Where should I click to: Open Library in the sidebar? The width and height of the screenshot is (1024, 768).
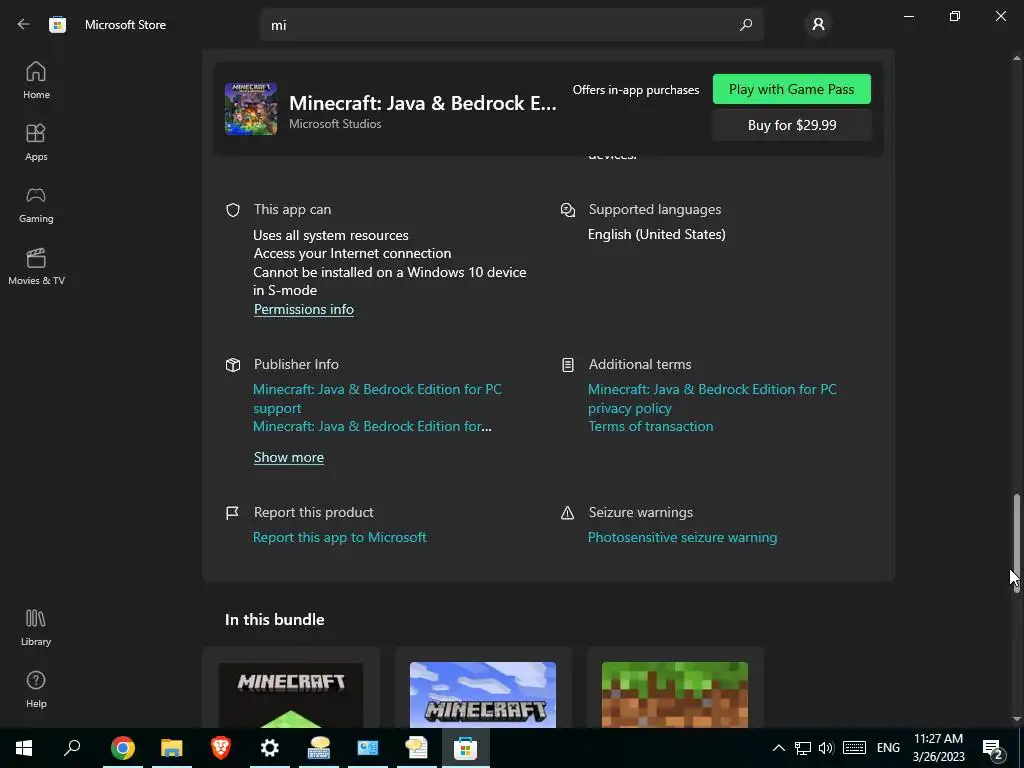coord(36,627)
